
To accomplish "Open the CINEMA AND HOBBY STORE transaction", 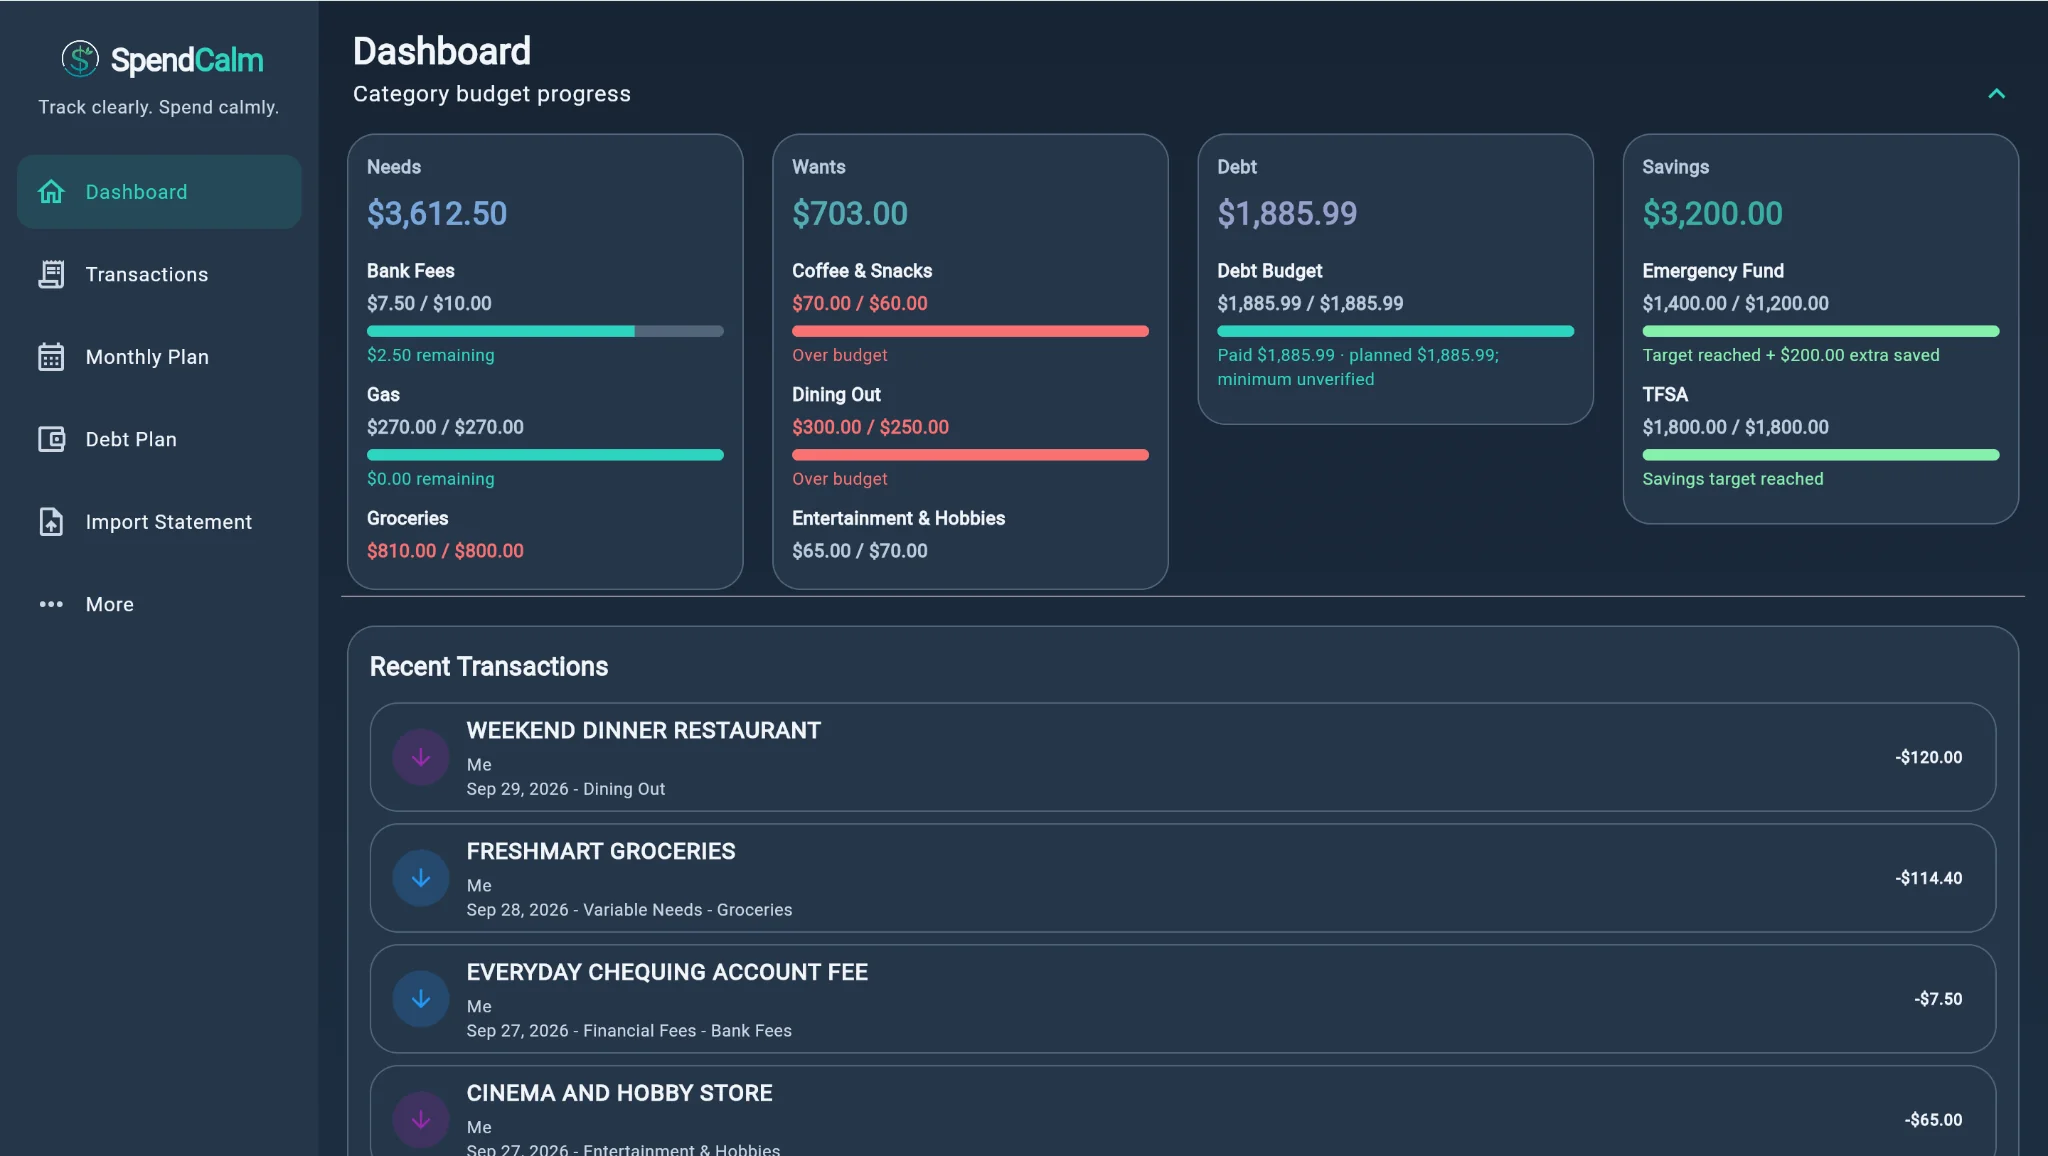I will (1183, 1111).
